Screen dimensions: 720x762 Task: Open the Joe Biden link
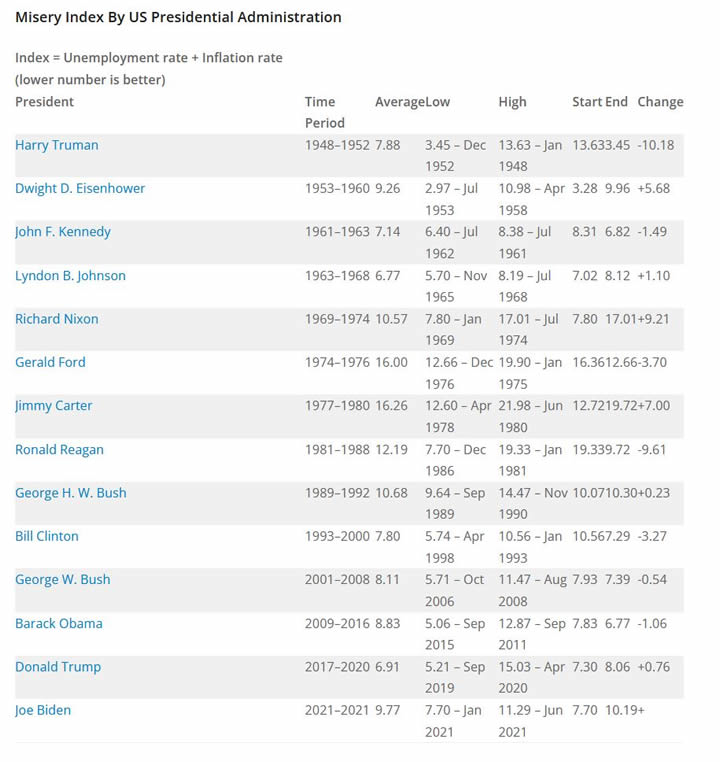click(43, 710)
